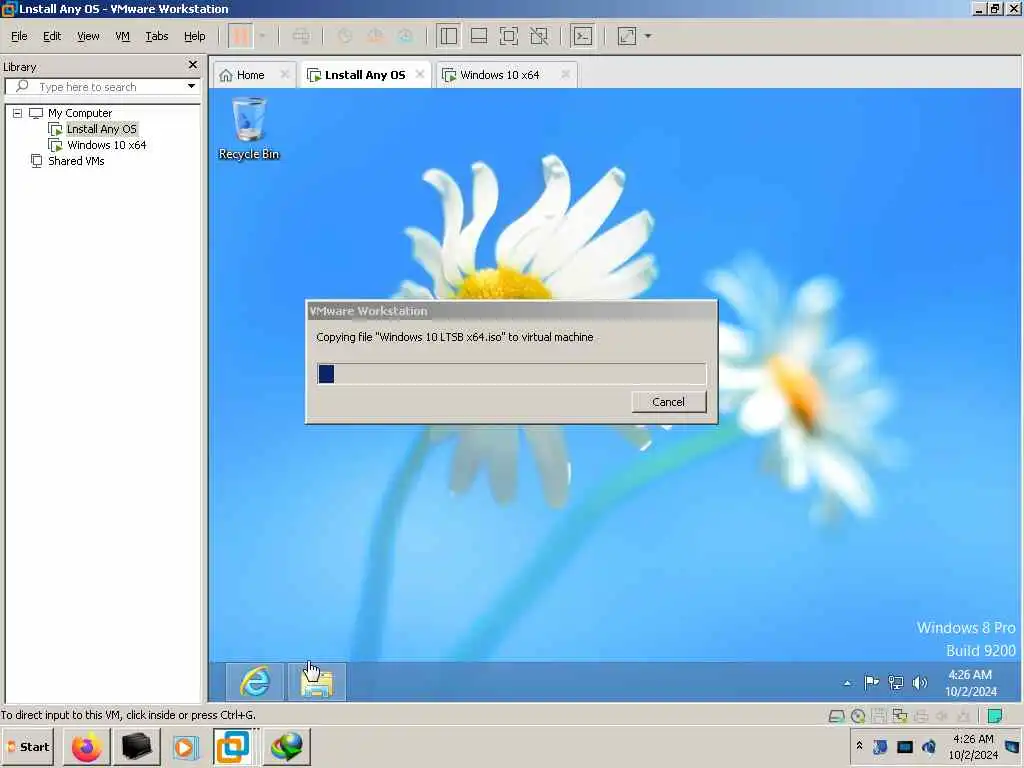This screenshot has width=1024, height=768.
Task: Open the File menu
Action: pyautogui.click(x=19, y=37)
